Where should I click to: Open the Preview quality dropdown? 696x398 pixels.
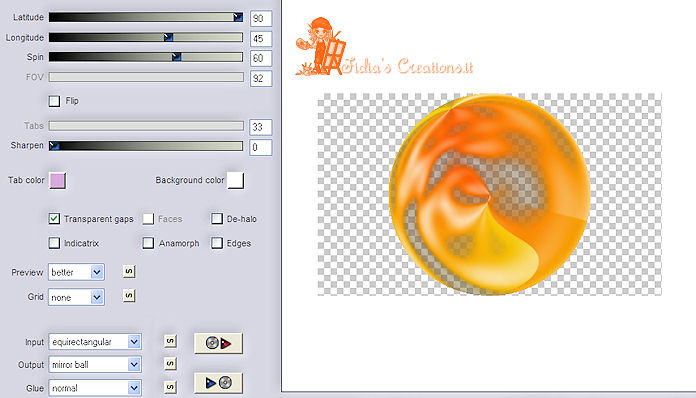[76, 272]
